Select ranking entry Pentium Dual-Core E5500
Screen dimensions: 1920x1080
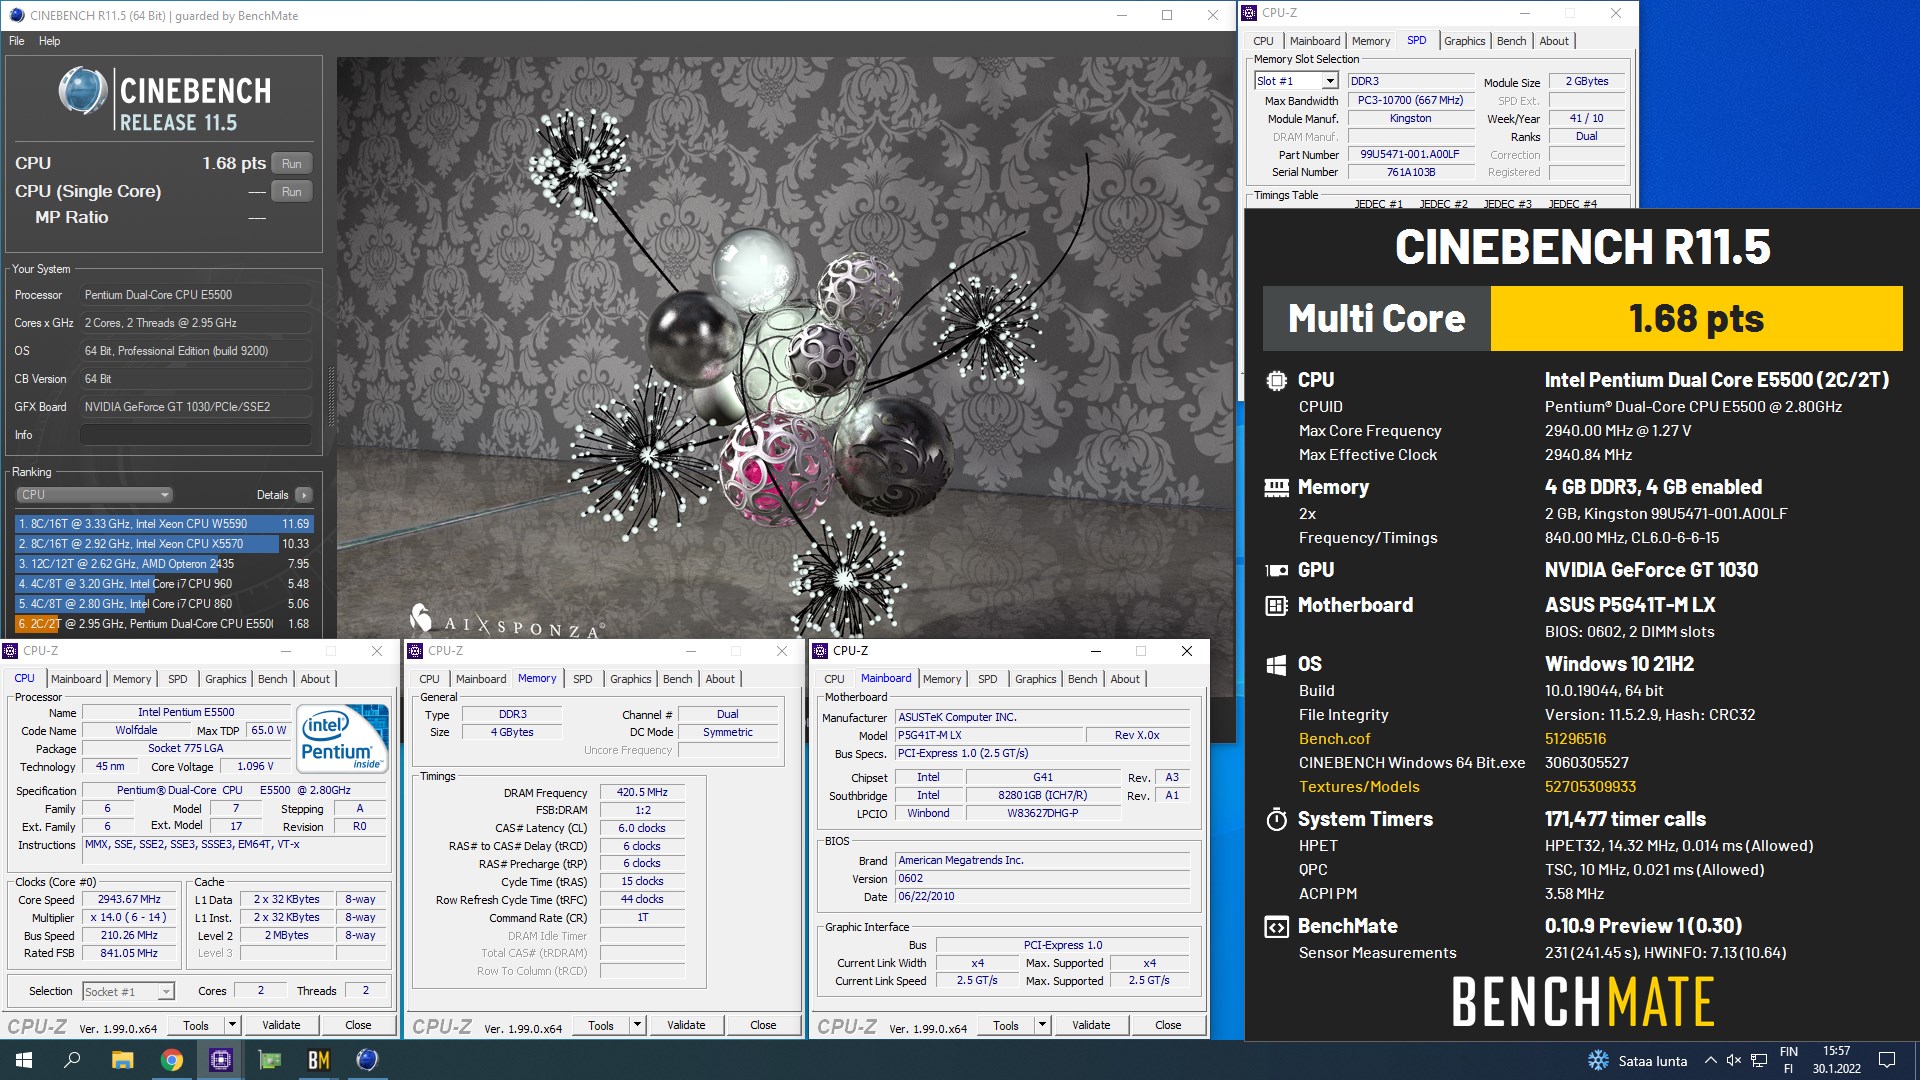pyautogui.click(x=164, y=624)
